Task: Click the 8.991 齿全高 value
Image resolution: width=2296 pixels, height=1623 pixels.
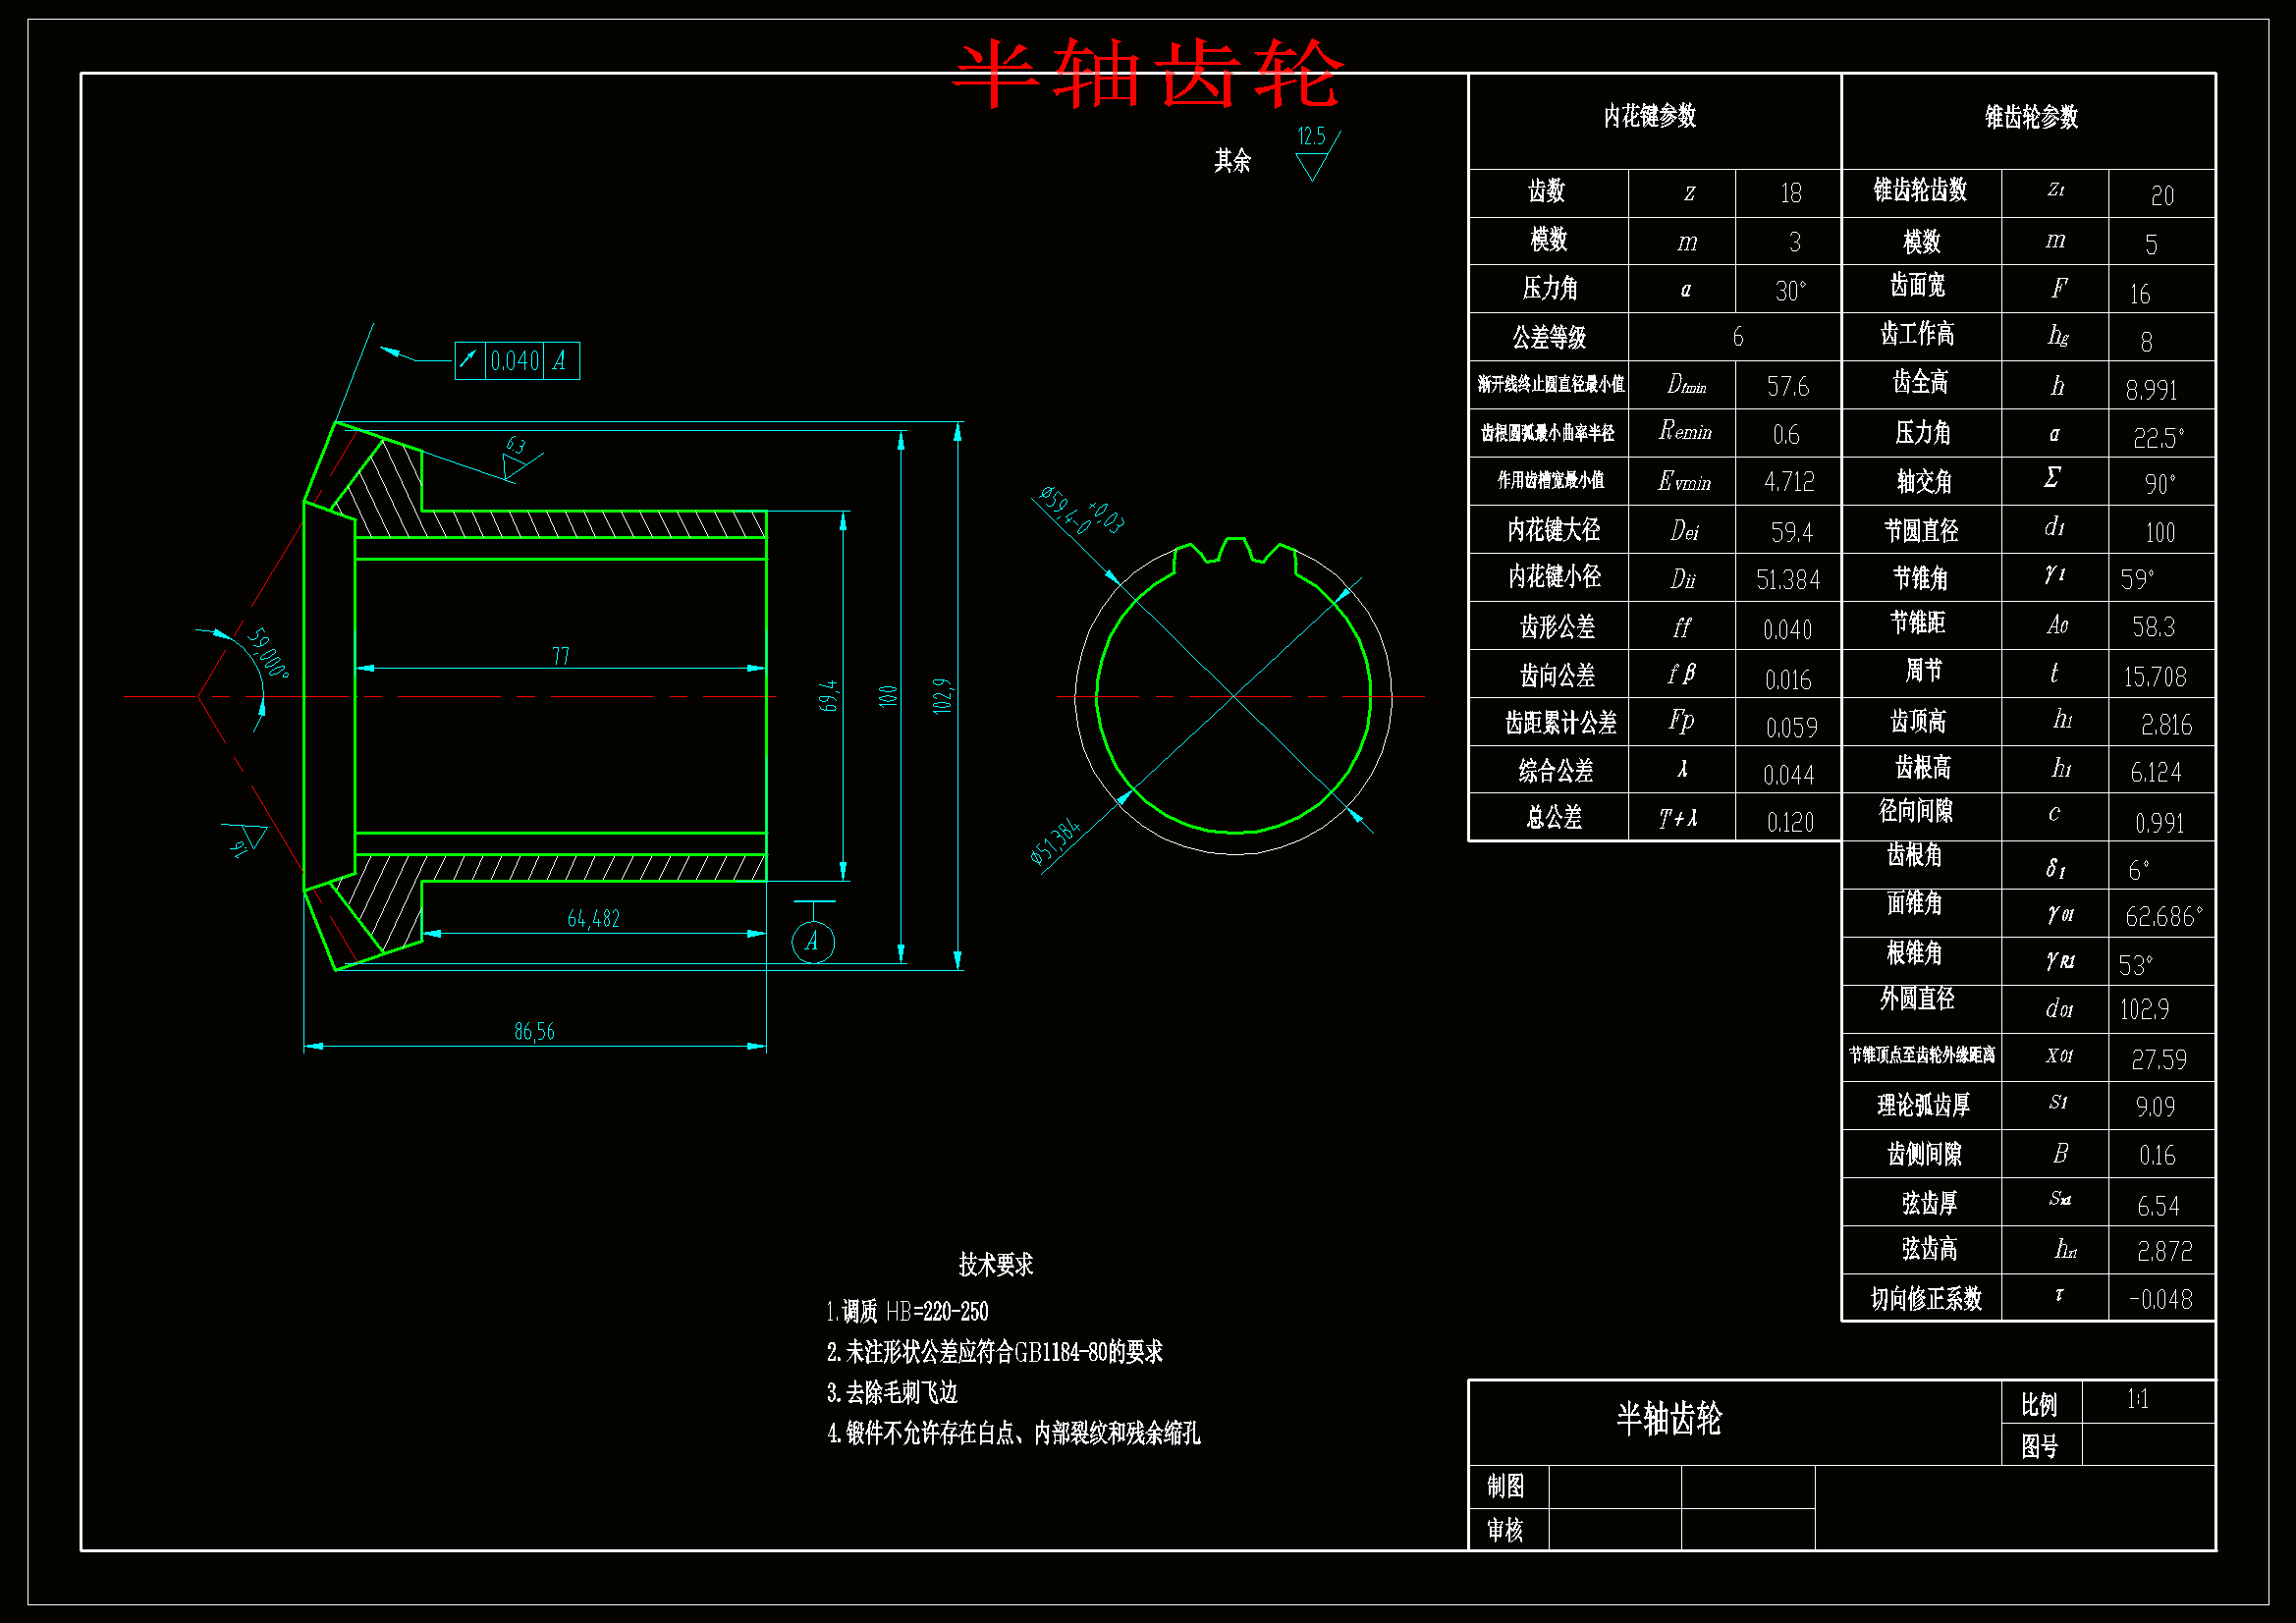Action: click(2151, 390)
